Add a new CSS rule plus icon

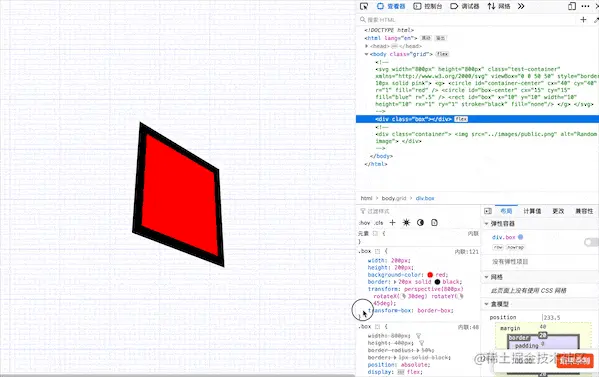click(x=392, y=222)
